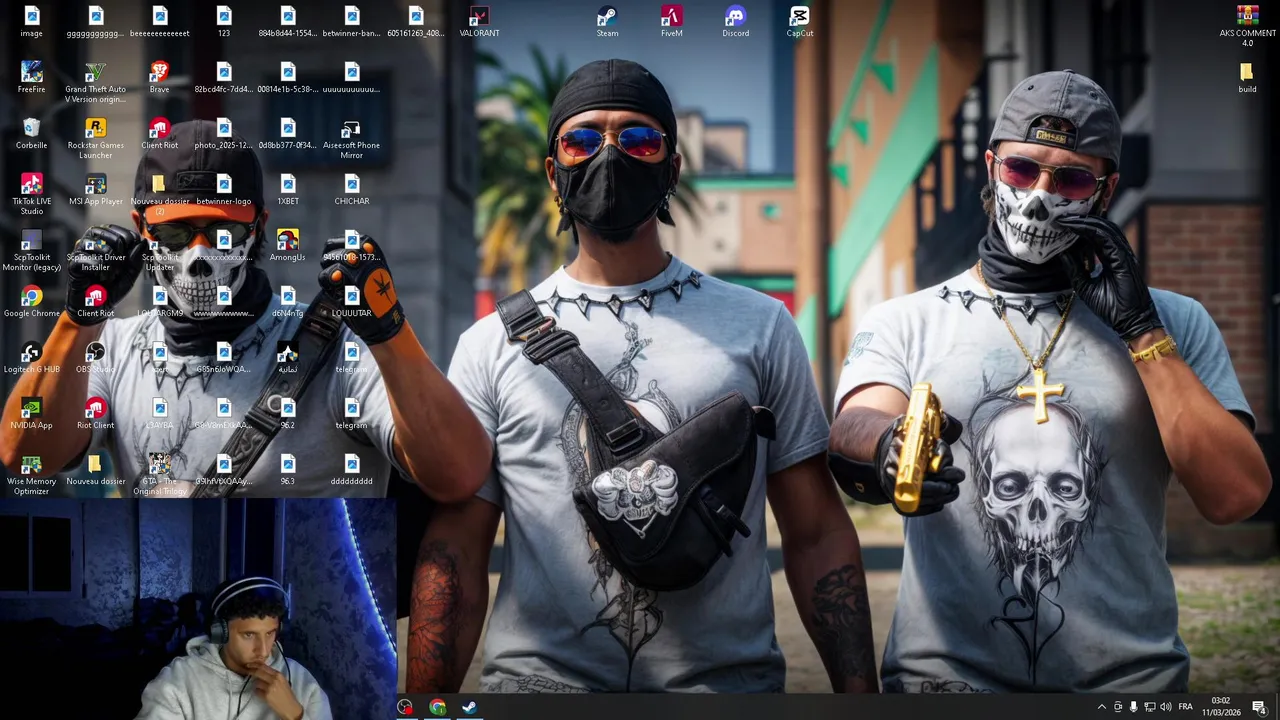Open the Riot Client shortcut

[95, 414]
